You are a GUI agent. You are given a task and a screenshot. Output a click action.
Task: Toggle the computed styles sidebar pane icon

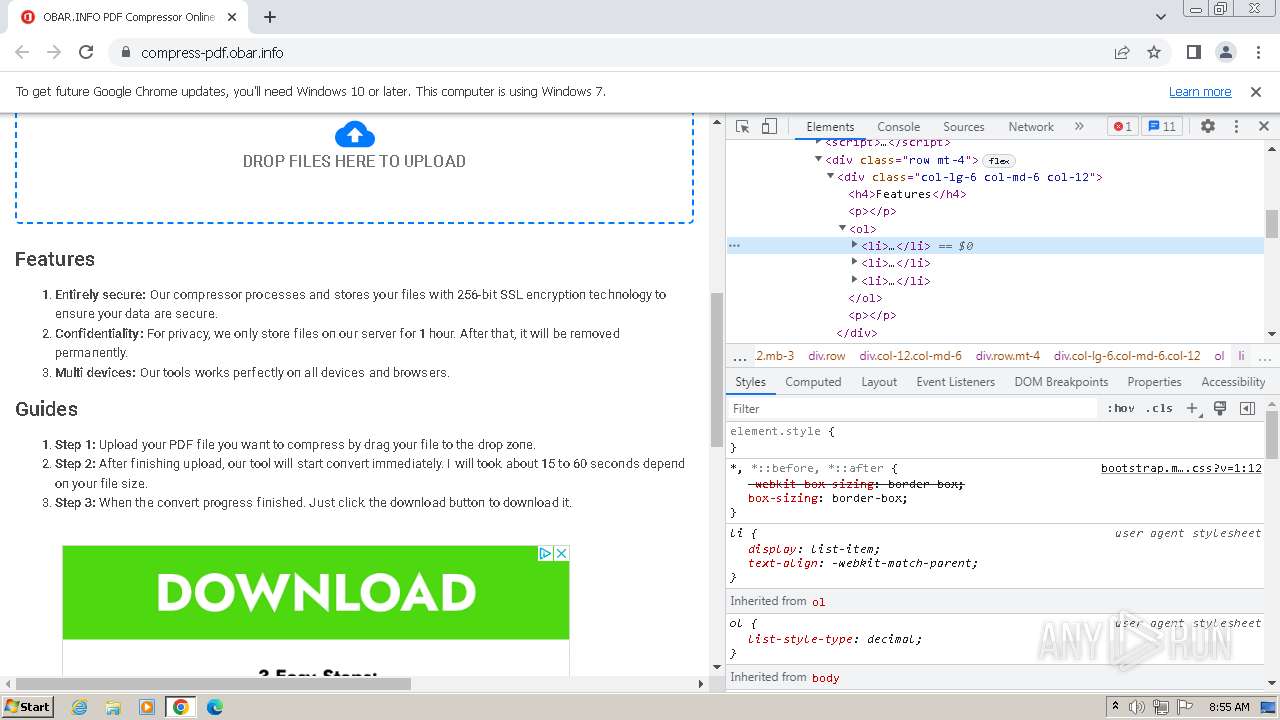click(x=1247, y=408)
